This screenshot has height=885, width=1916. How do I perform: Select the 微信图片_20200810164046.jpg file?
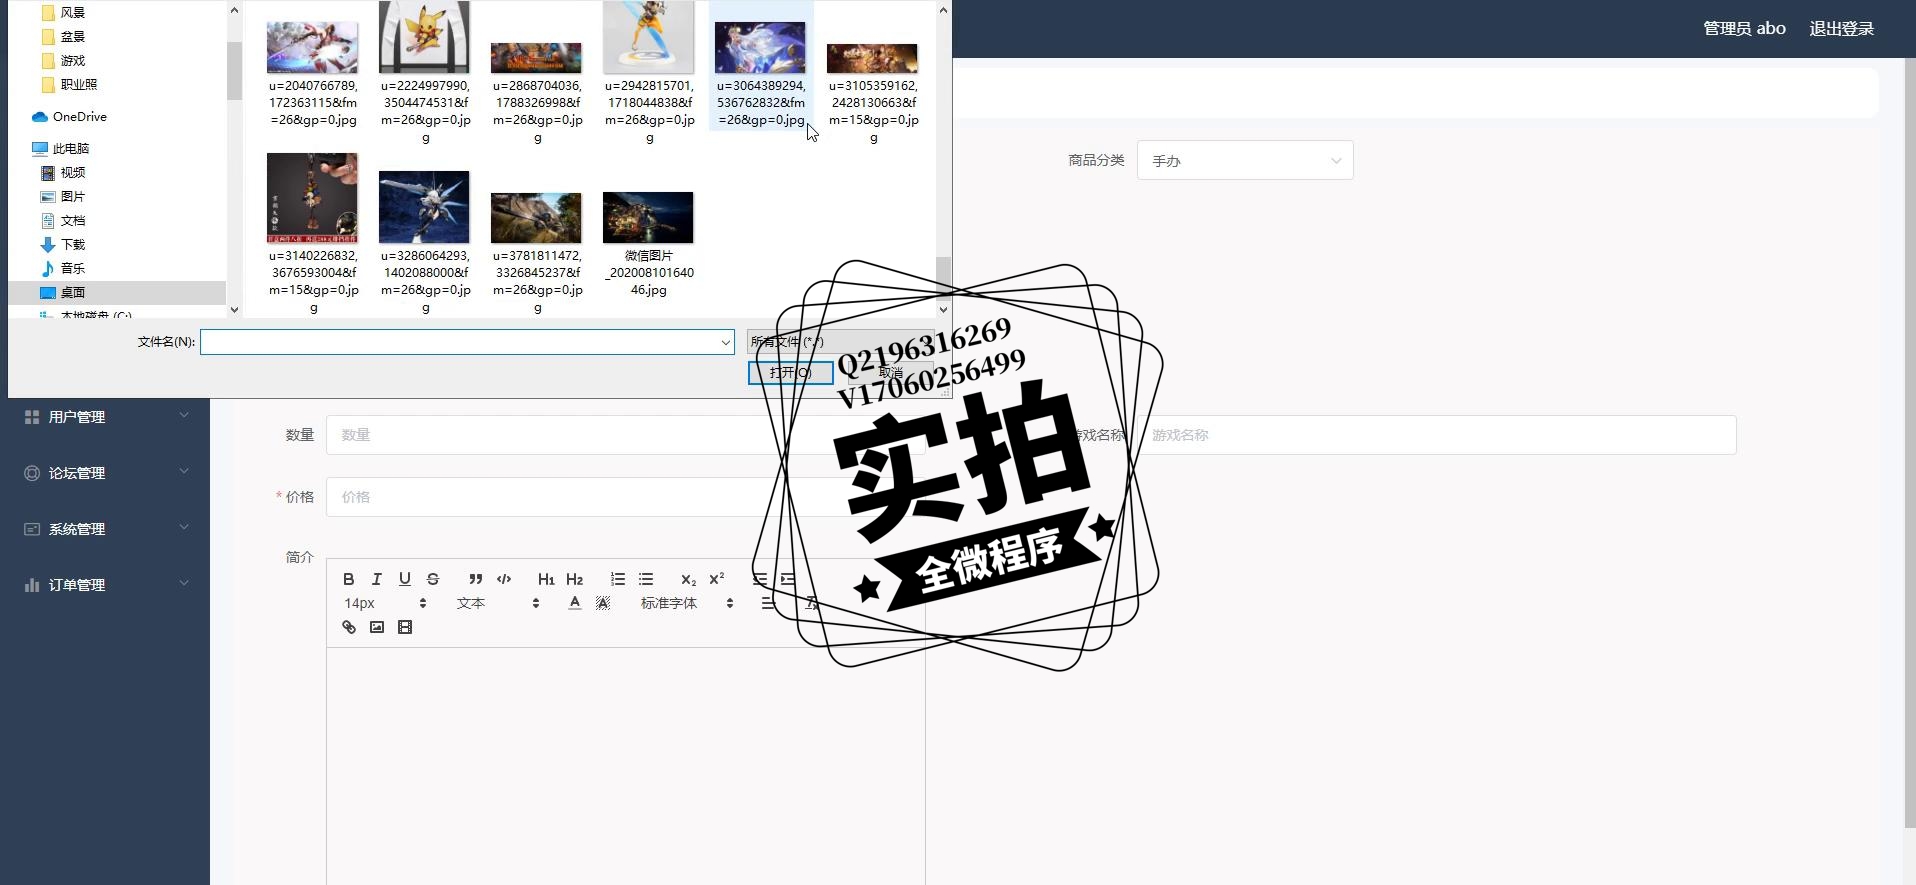click(649, 244)
